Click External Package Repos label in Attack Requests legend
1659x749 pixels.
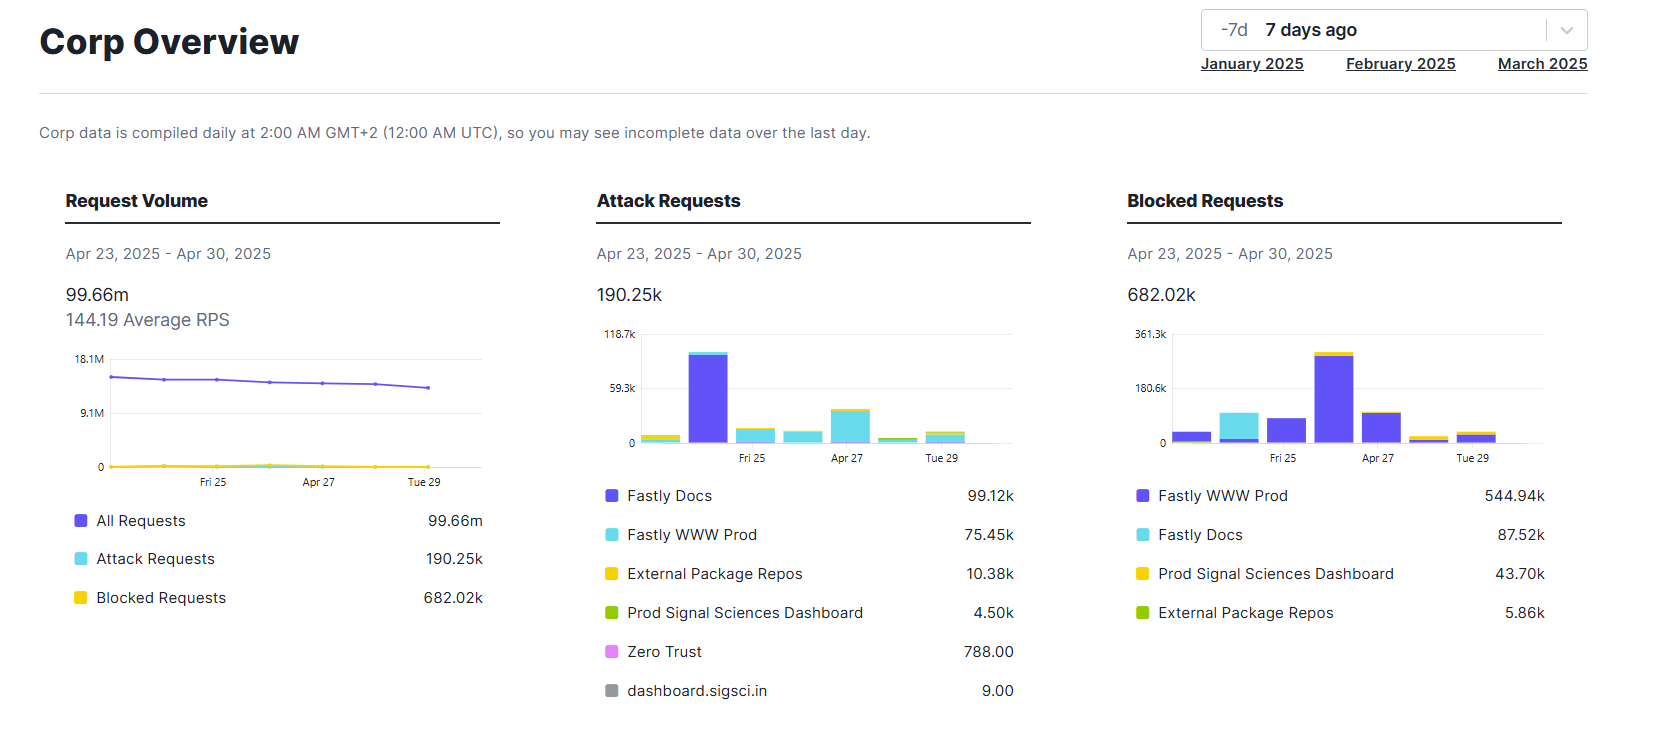click(715, 574)
